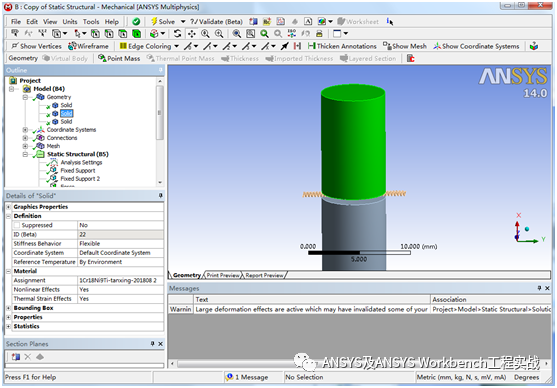Viewport: 557px width, 388px height.
Task: Click the vertex selection filter icon
Action: (x=95, y=34)
